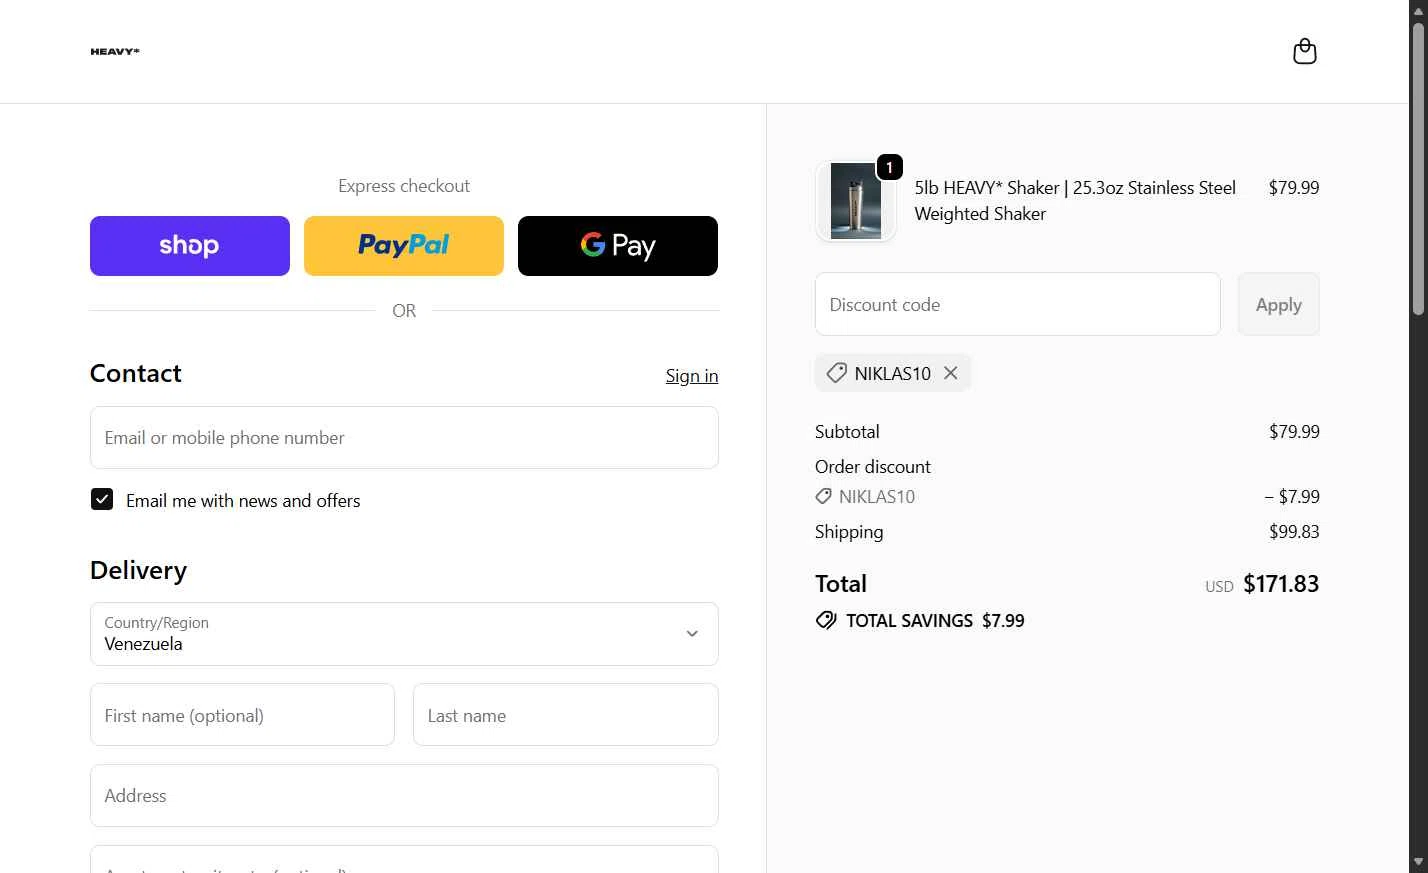
Task: Click the Last name field
Action: click(566, 715)
